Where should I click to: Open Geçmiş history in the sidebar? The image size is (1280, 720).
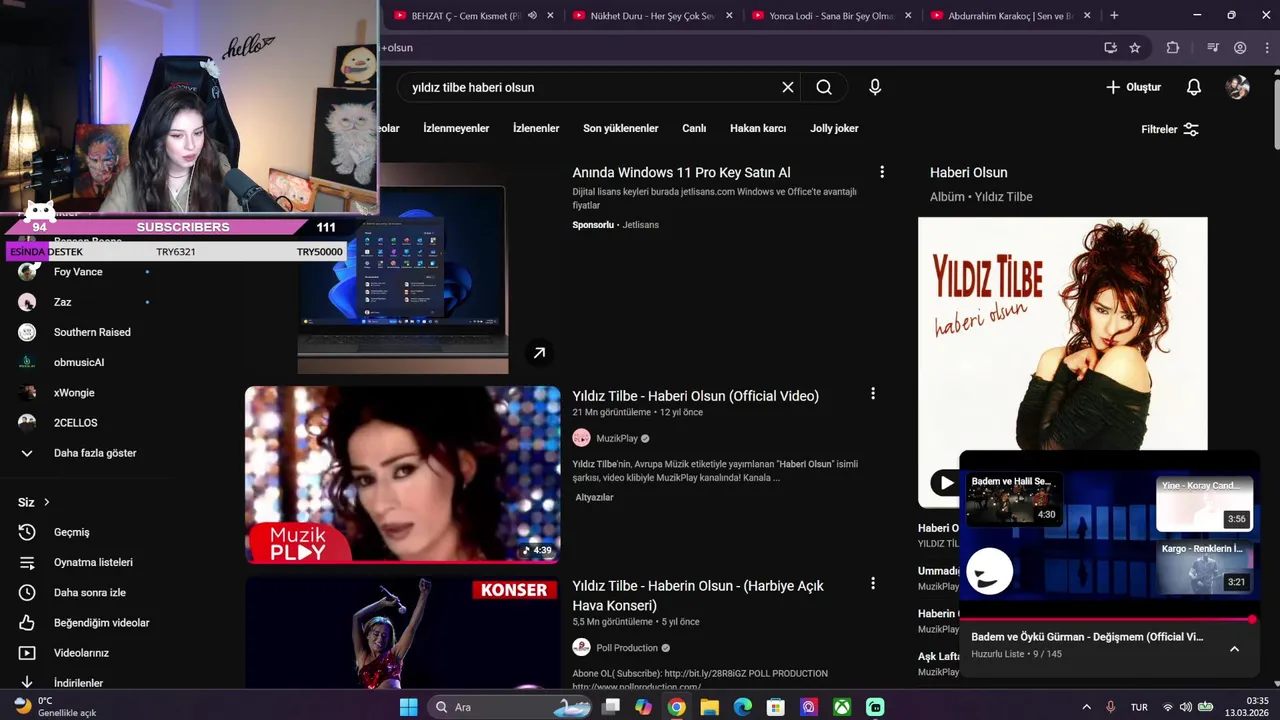[x=71, y=532]
